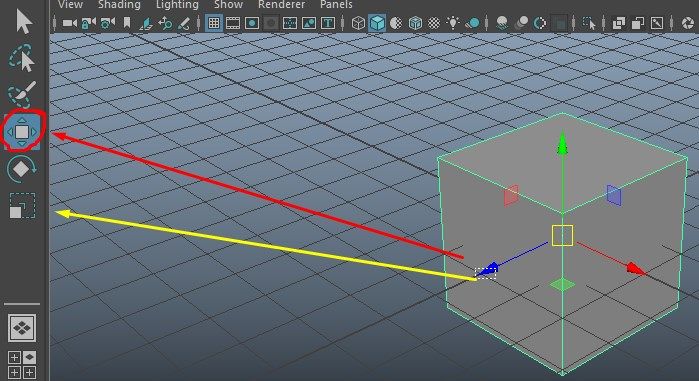Open the Grease Pencil tool
The height and width of the screenshot is (381, 699).
pyautogui.click(x=183, y=23)
